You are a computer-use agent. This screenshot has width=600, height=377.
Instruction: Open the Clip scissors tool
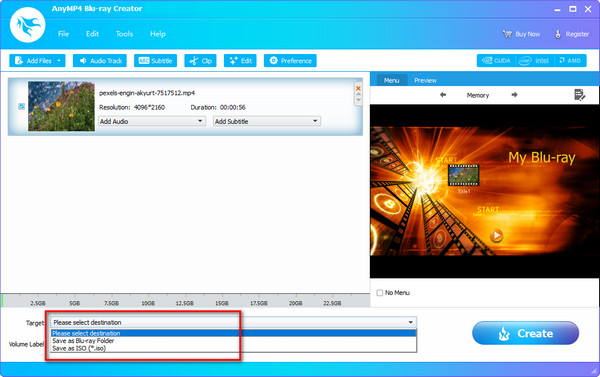pyautogui.click(x=201, y=60)
